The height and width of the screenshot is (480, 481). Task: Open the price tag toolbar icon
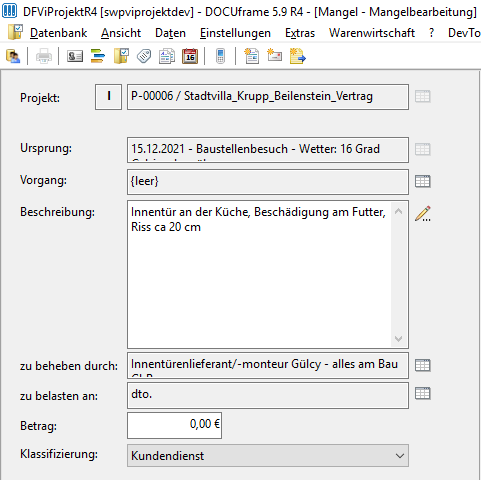(x=144, y=56)
